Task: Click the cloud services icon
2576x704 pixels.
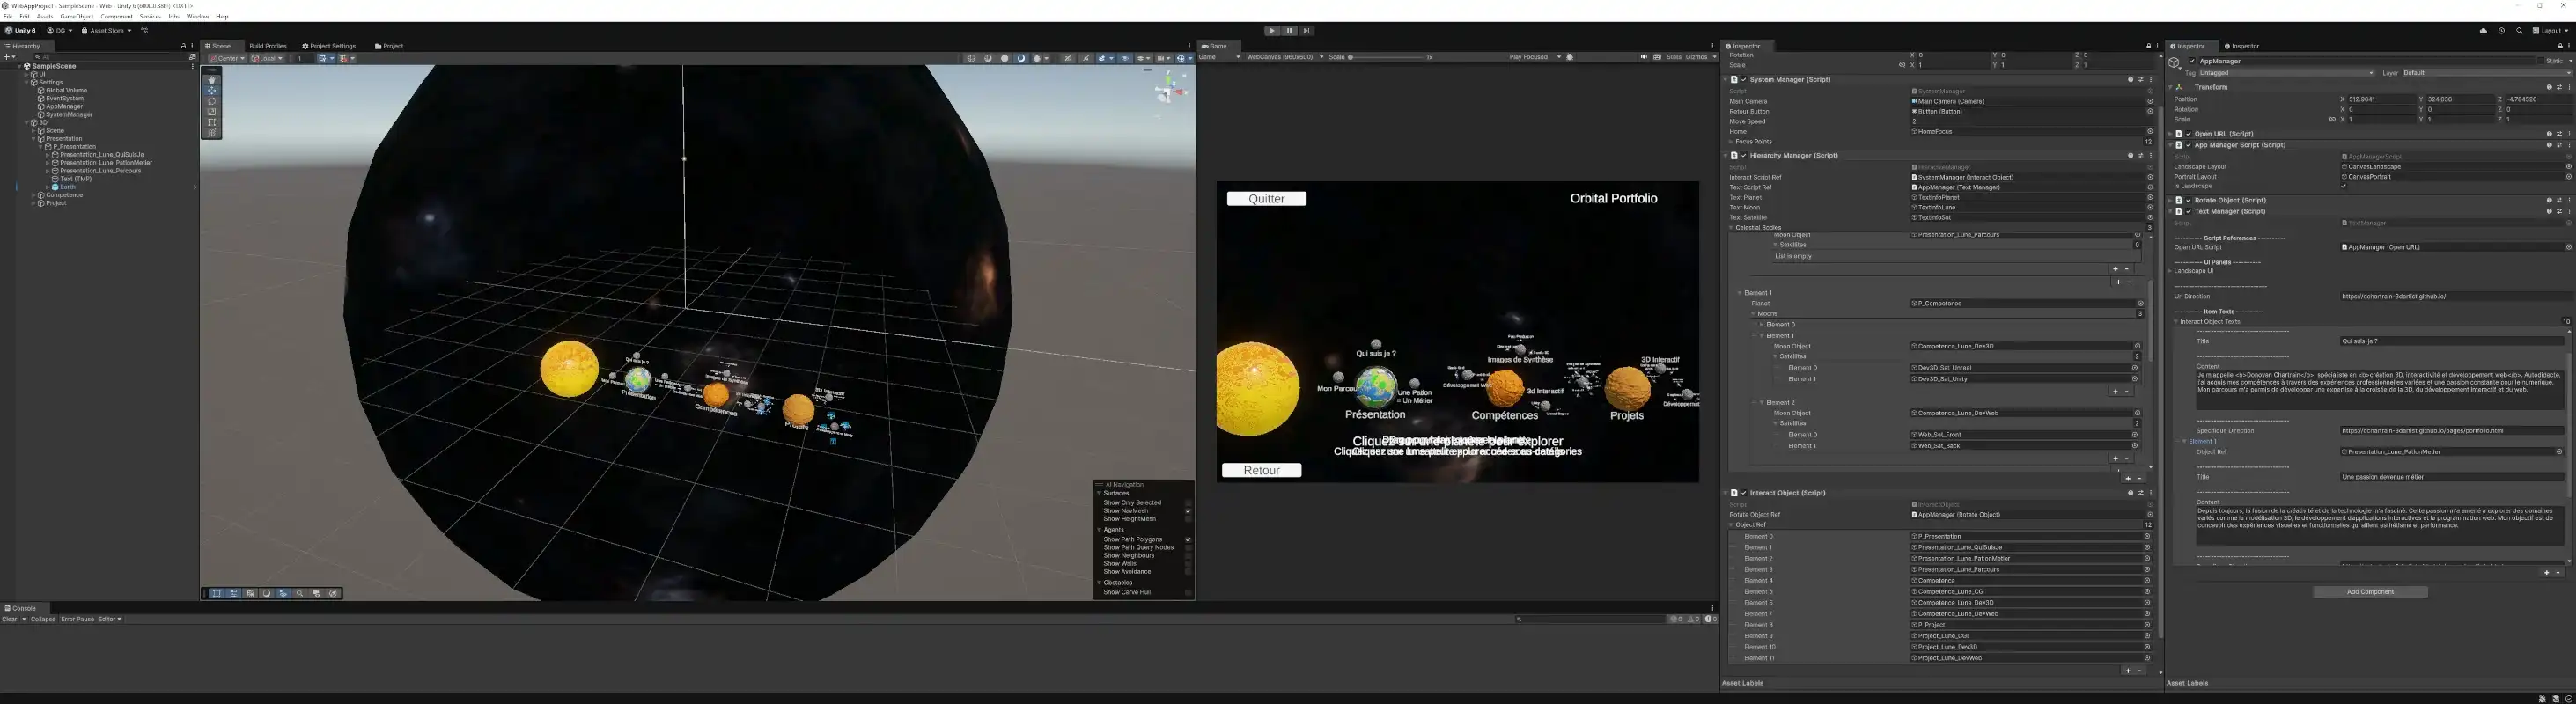Action: click(2483, 31)
